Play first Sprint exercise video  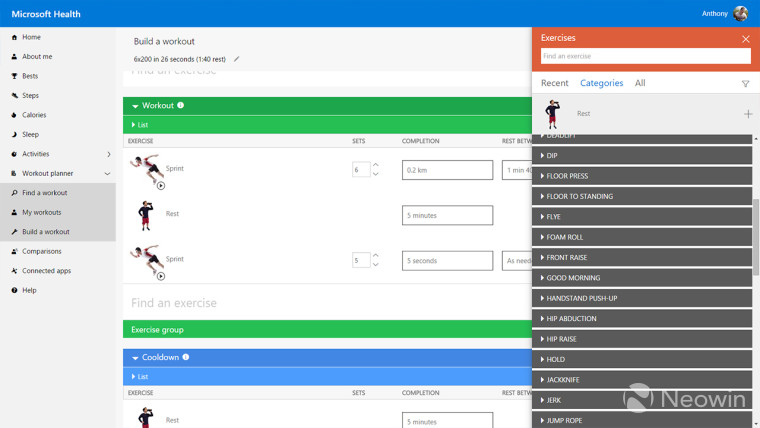pos(161,186)
